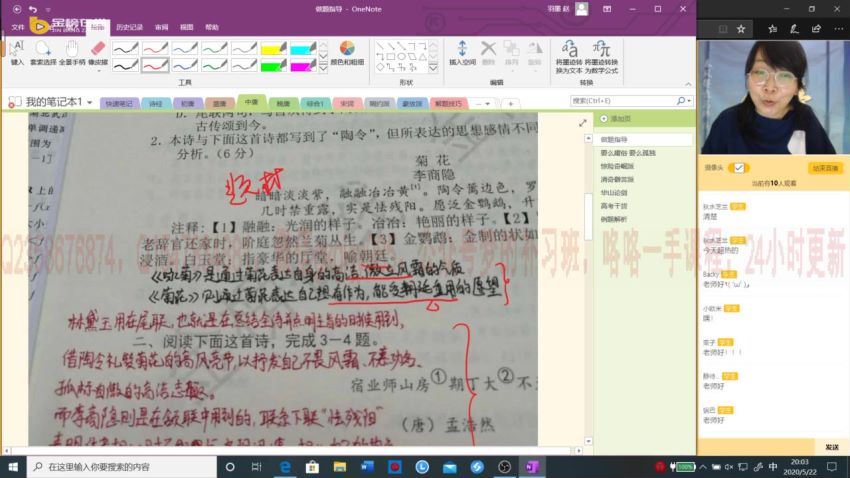This screenshot has width=850, height=478.
Task: Click the Windows taskbar search field
Action: click(x=122, y=467)
